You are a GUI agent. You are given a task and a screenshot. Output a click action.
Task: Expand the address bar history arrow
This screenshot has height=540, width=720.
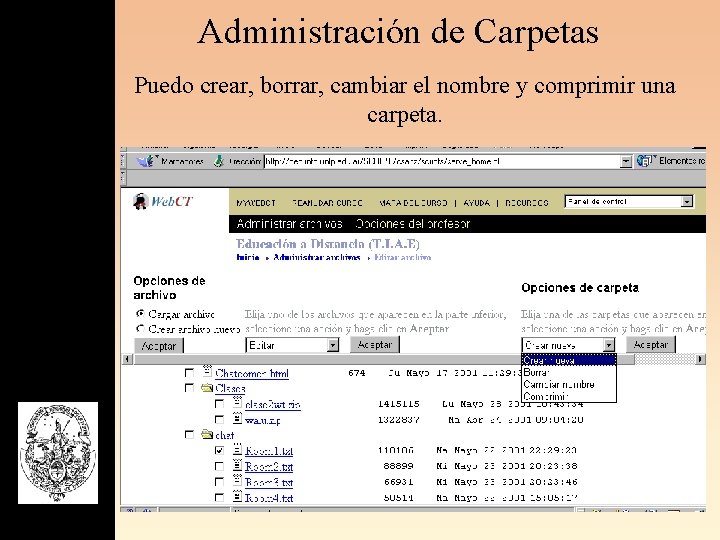coord(626,162)
